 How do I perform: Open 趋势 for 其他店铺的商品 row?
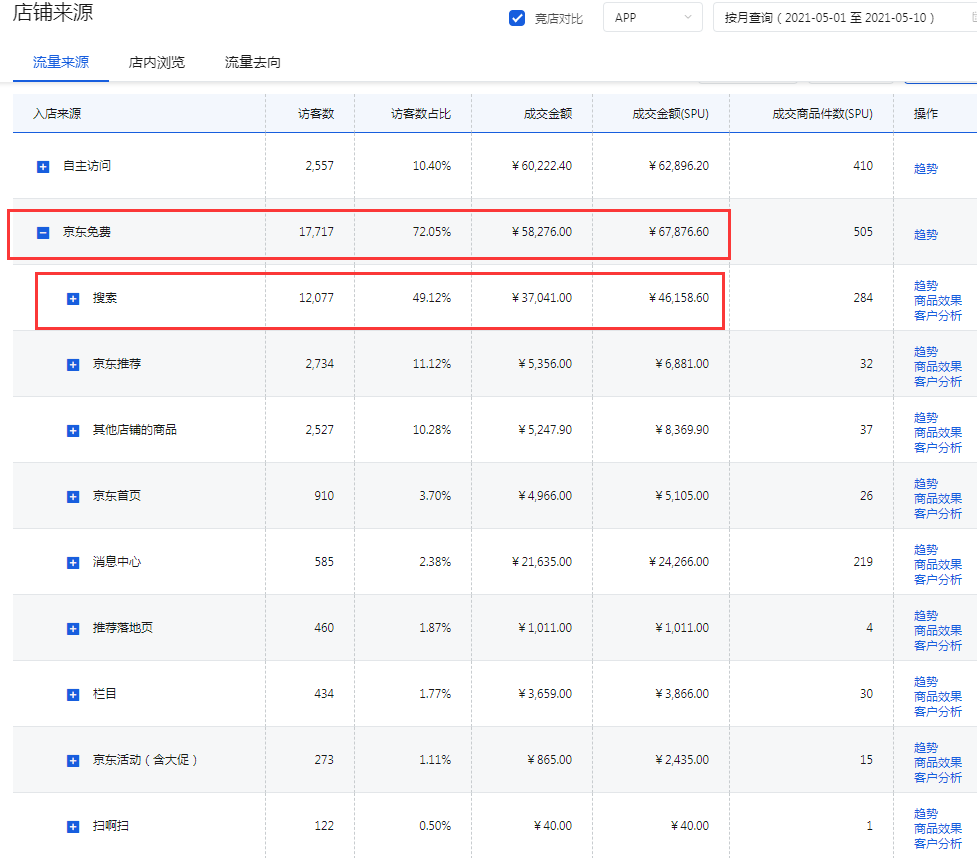pos(925,418)
